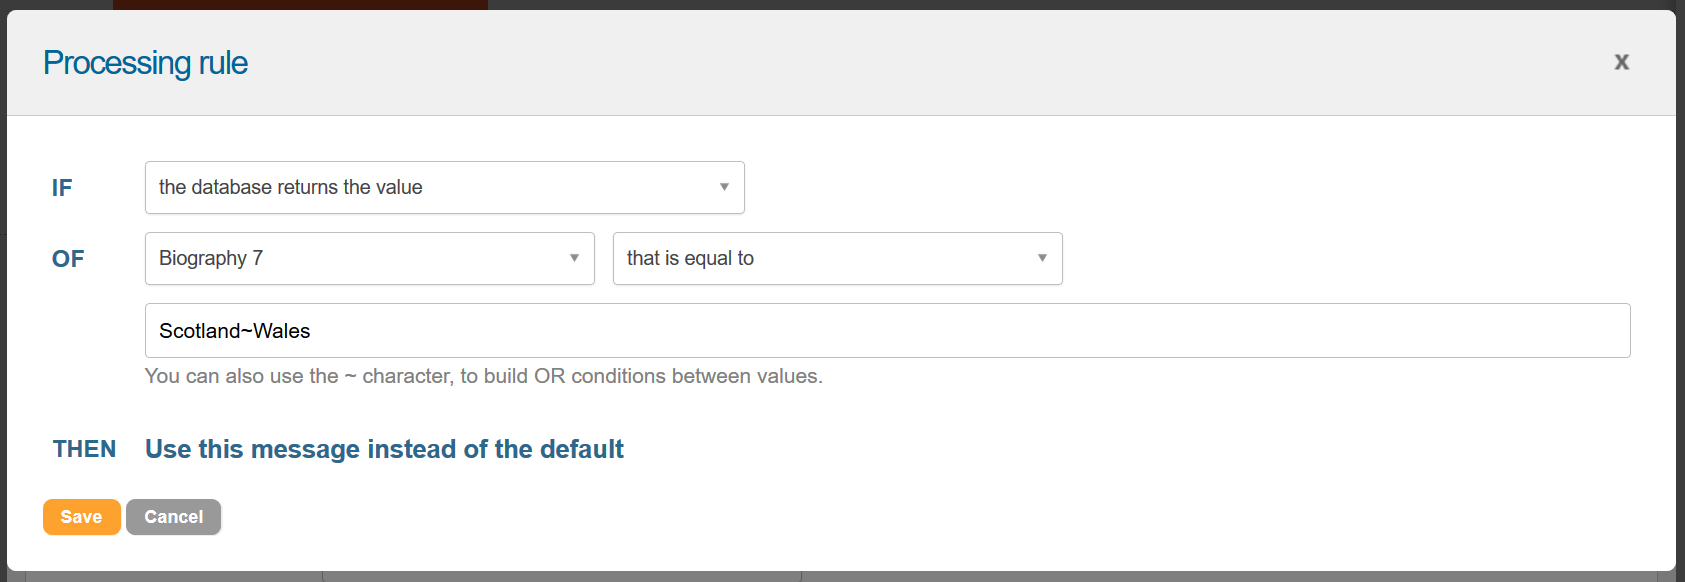The height and width of the screenshot is (582, 1685).
Task: Click the word 'Scotland' in the value field
Action: coord(200,331)
